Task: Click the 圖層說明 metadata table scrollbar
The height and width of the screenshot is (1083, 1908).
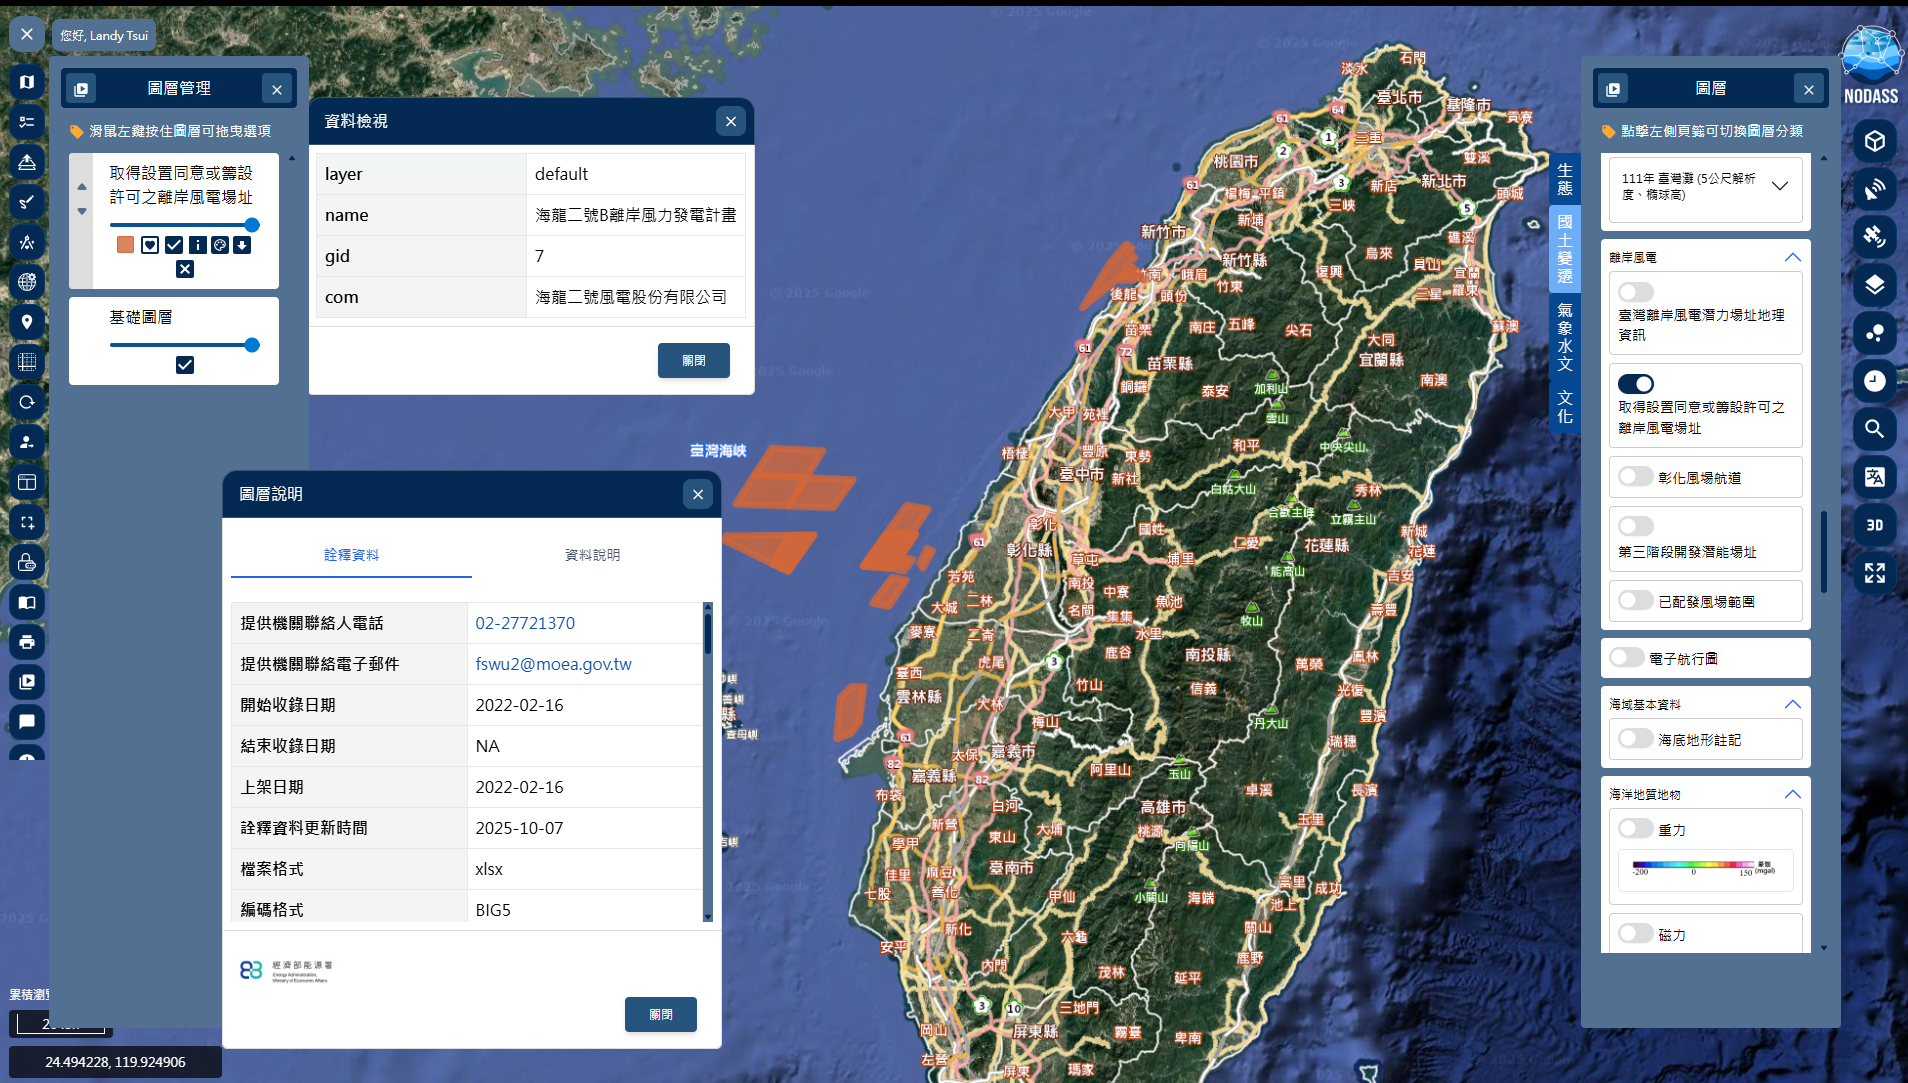Action: [x=708, y=635]
